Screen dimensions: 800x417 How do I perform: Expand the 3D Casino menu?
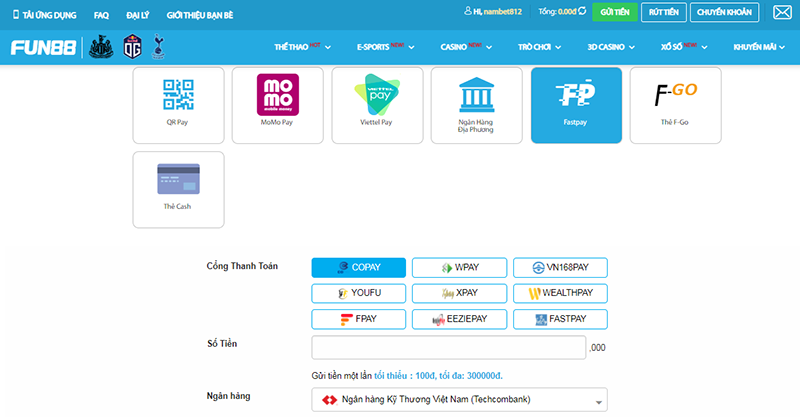pyautogui.click(x=611, y=47)
